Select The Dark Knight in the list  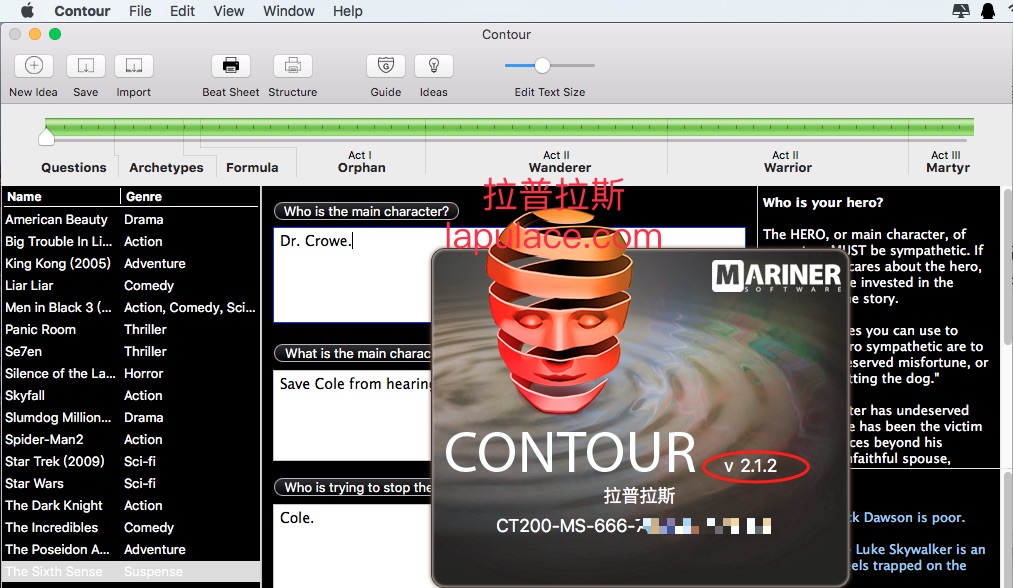131,505
